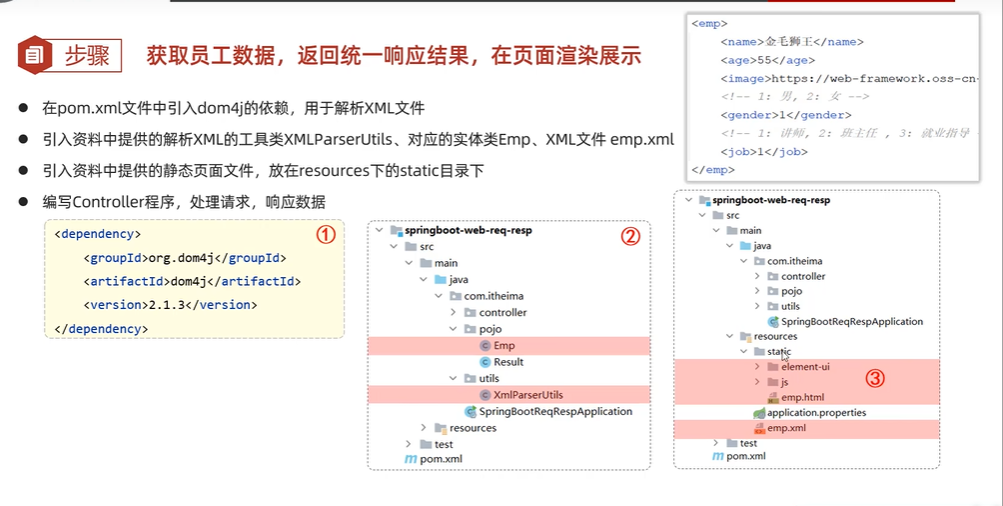Select the emp.xml label in tree ③
Viewport: 1003px width, 506px height.
click(787, 428)
